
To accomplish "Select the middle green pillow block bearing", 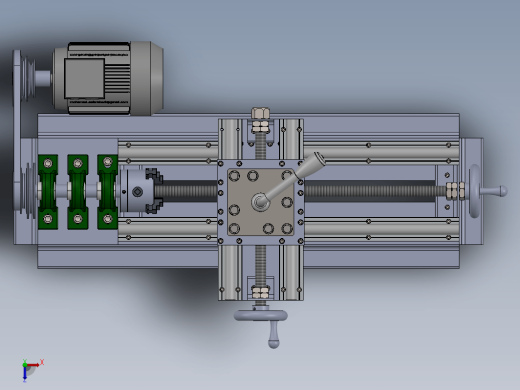I will pyautogui.click(x=78, y=192).
